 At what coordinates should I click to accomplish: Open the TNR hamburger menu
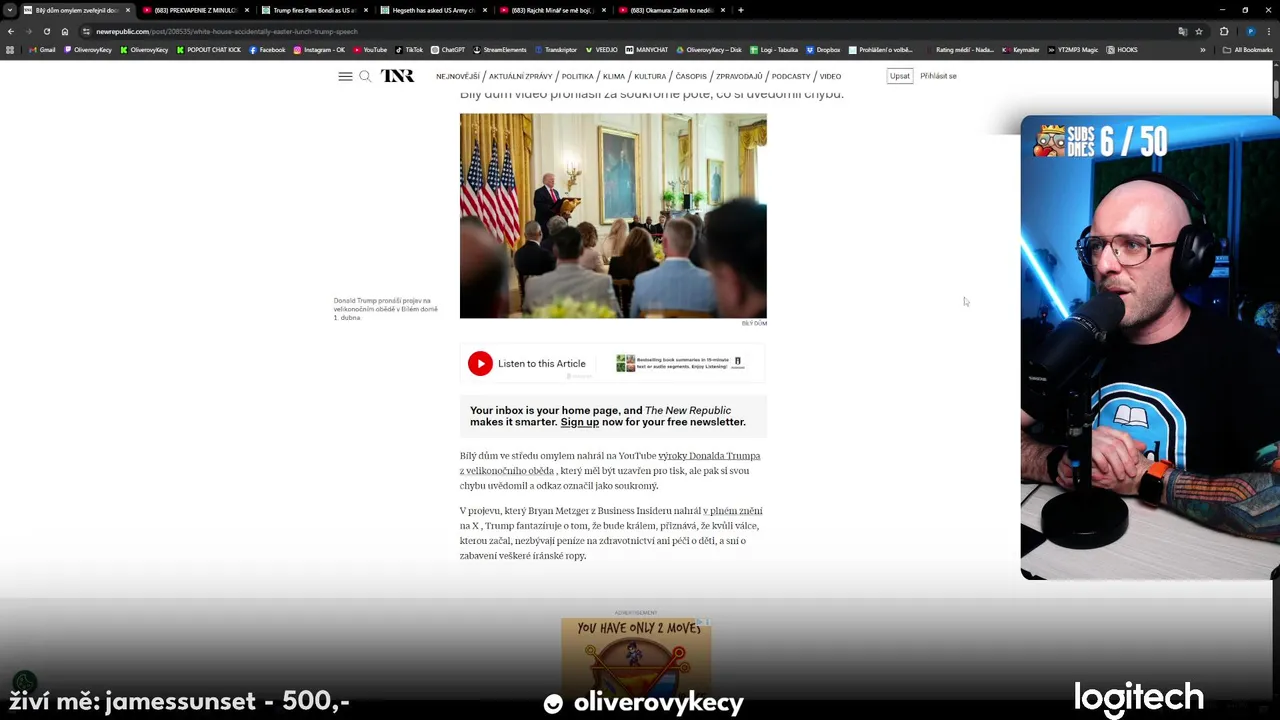[345, 76]
